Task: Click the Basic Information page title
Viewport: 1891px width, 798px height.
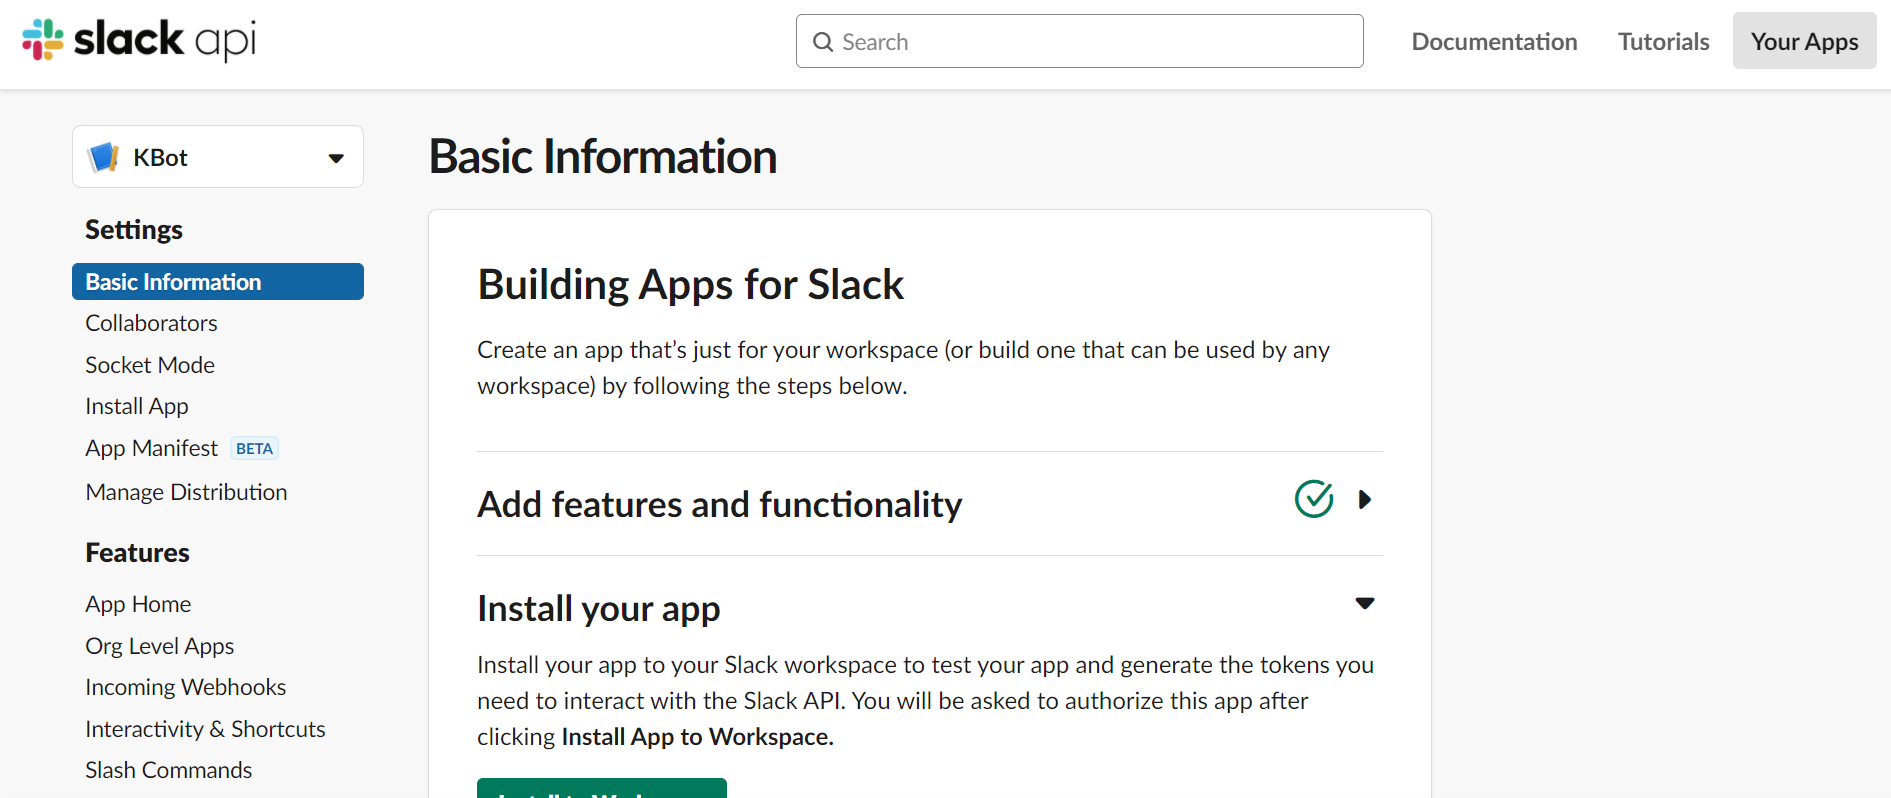Action: point(603,157)
